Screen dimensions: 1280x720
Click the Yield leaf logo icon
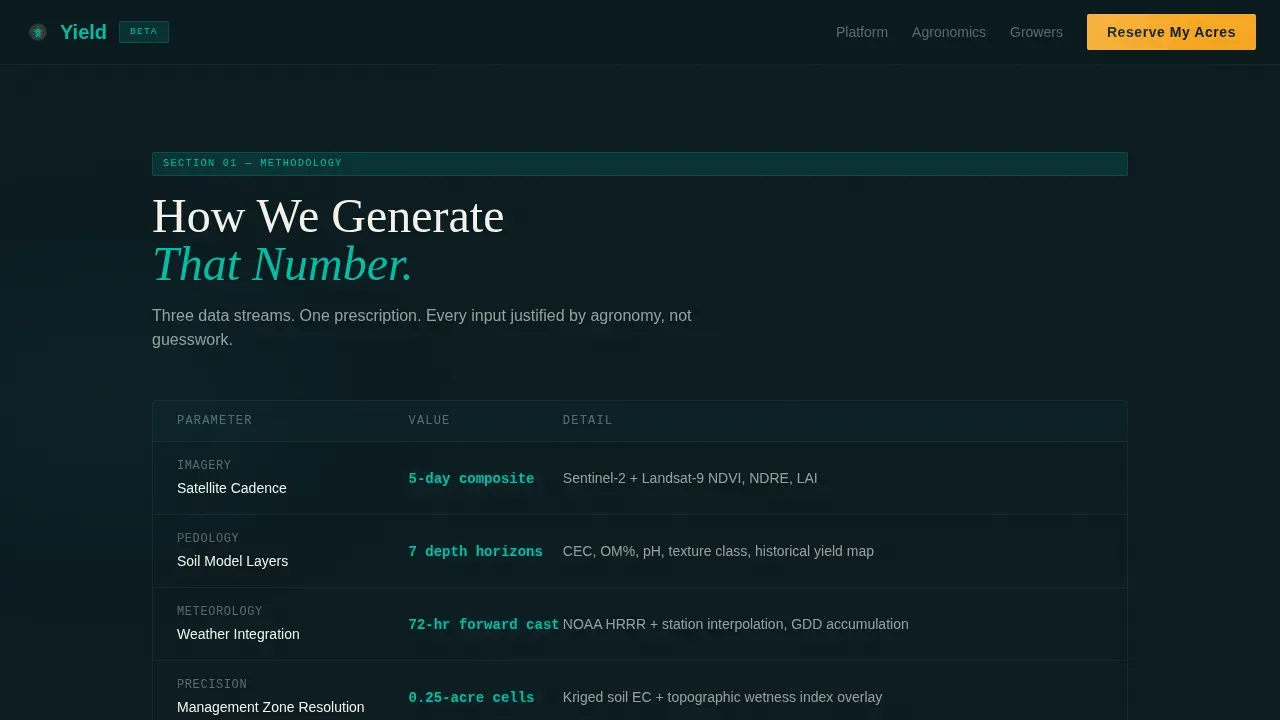tap(38, 32)
